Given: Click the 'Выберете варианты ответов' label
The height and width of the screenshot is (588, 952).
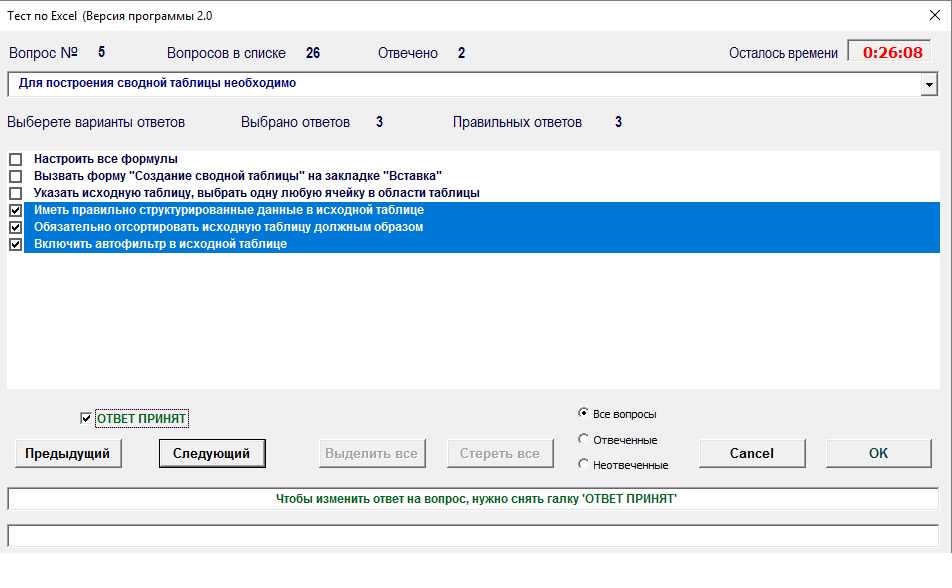Looking at the screenshot, I should coord(96,122).
